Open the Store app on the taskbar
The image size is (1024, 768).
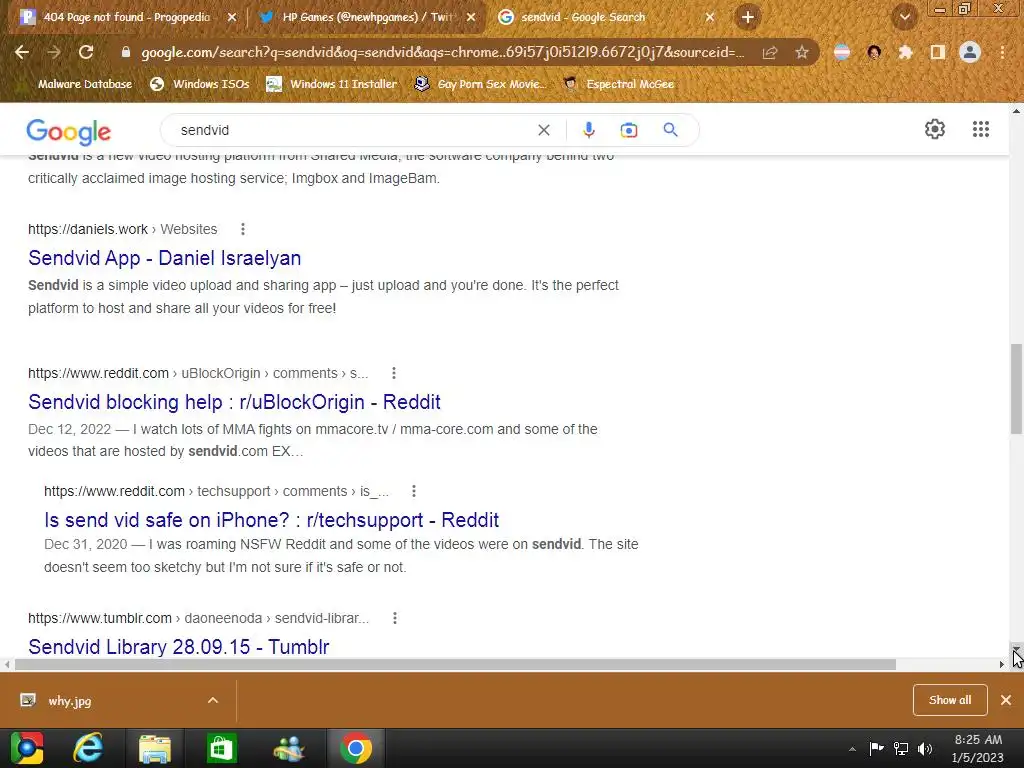coord(221,748)
